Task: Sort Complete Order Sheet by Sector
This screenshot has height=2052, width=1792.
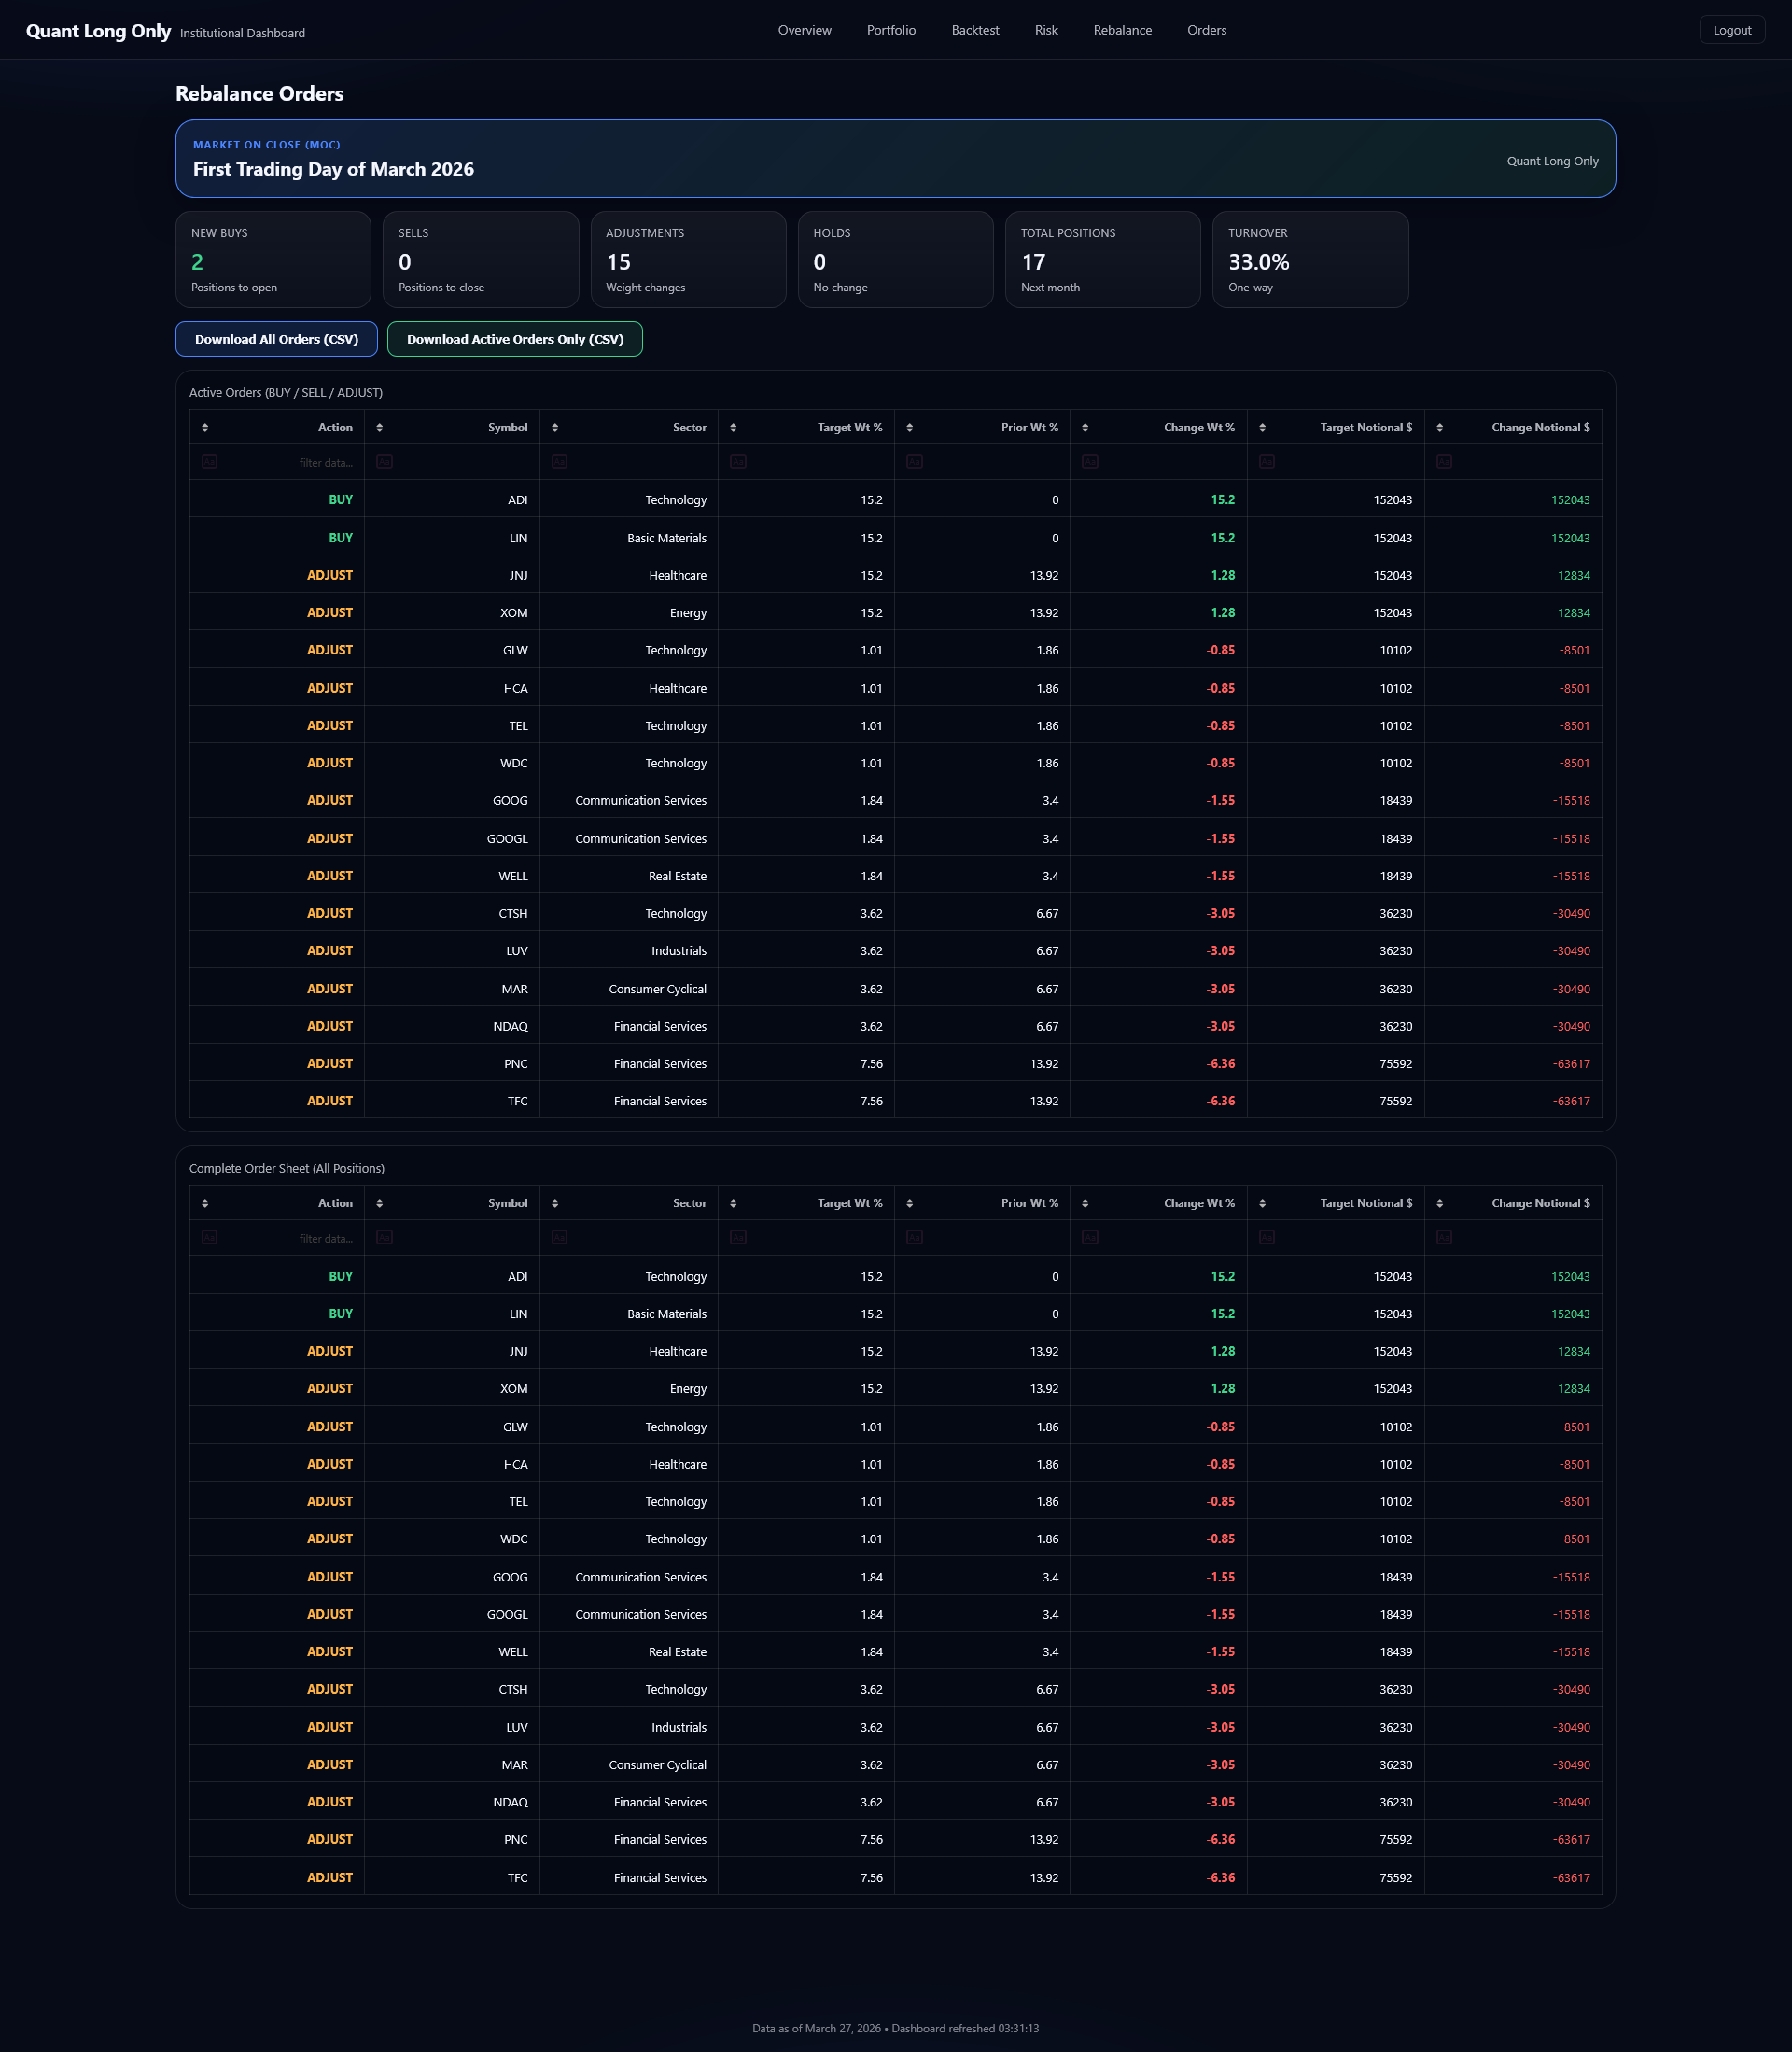Action: [555, 1204]
